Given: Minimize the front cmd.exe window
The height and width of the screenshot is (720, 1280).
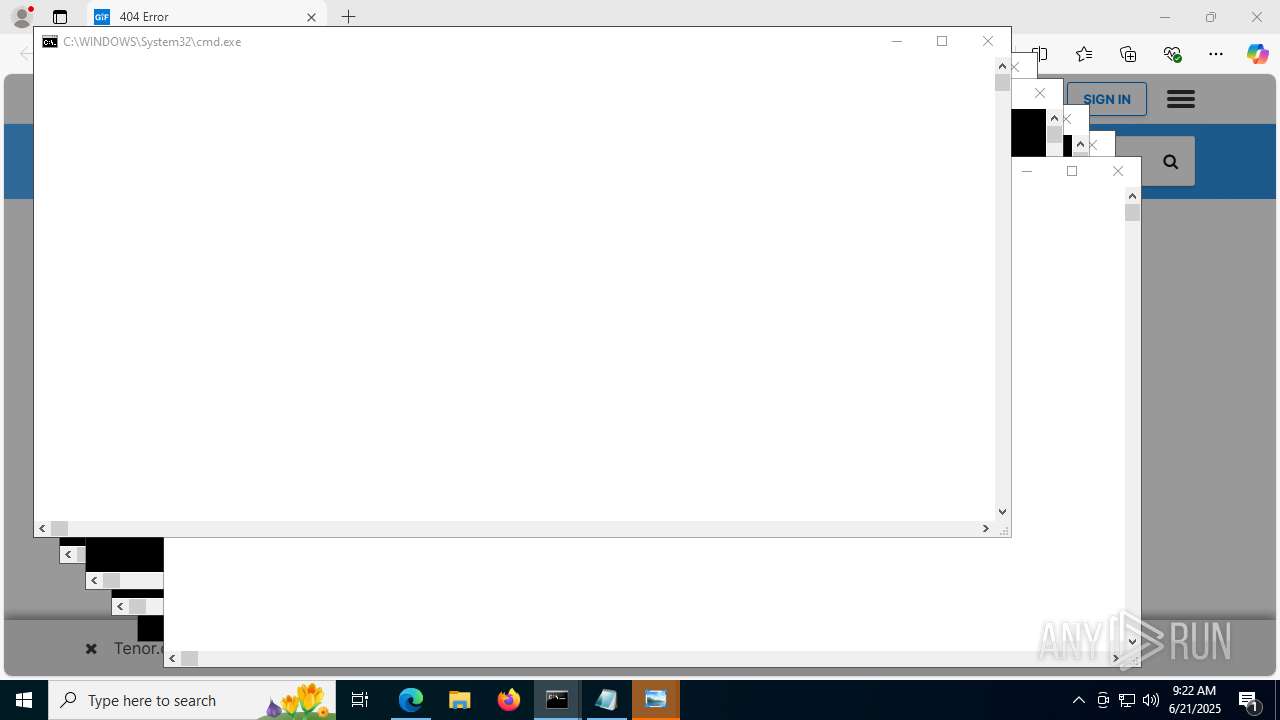Looking at the screenshot, I should click(896, 41).
